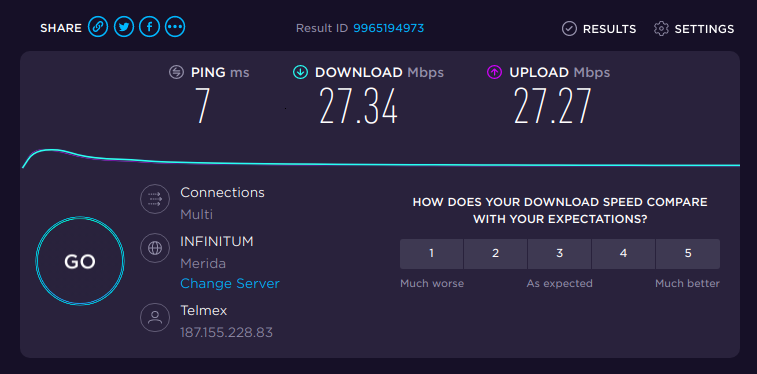
Task: Open the Change Server link
Action: point(230,283)
